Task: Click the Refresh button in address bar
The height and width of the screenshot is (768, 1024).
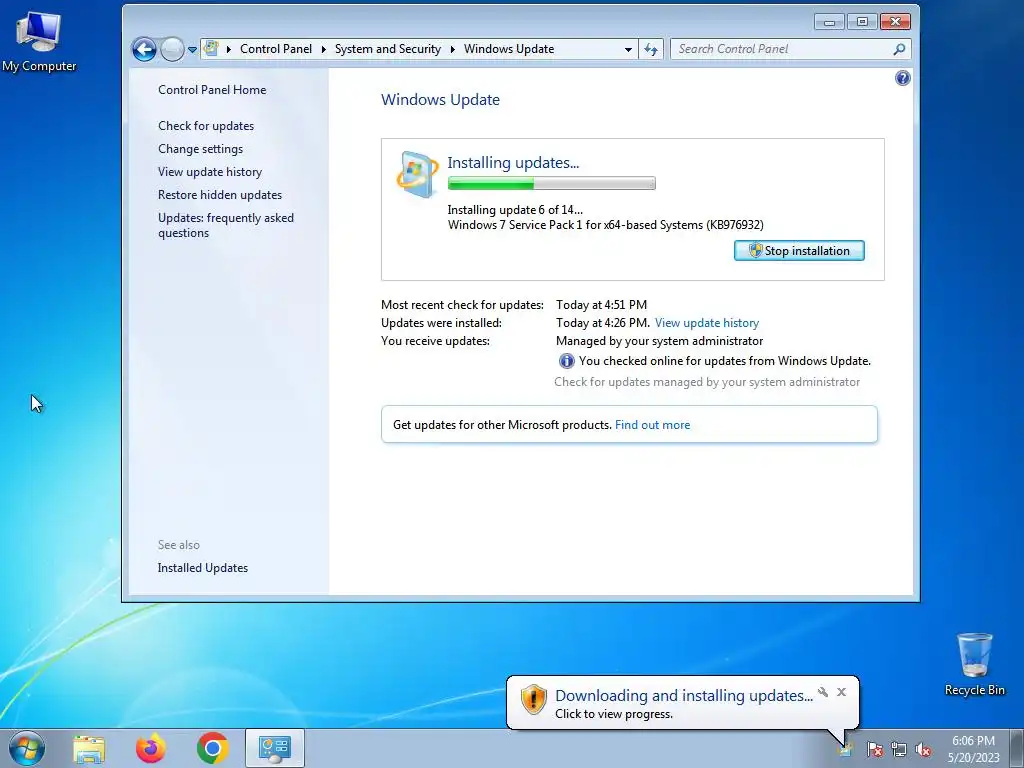Action: pos(650,49)
